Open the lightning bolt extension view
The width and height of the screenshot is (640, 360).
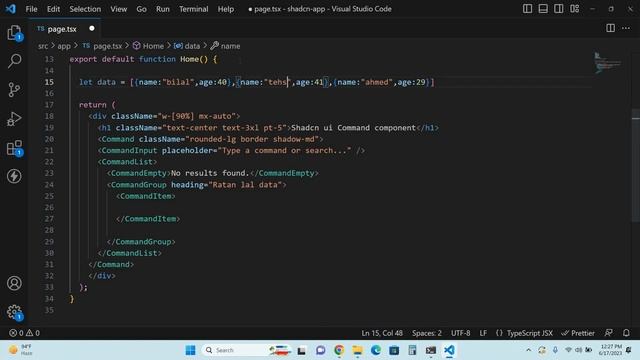tap(14, 176)
